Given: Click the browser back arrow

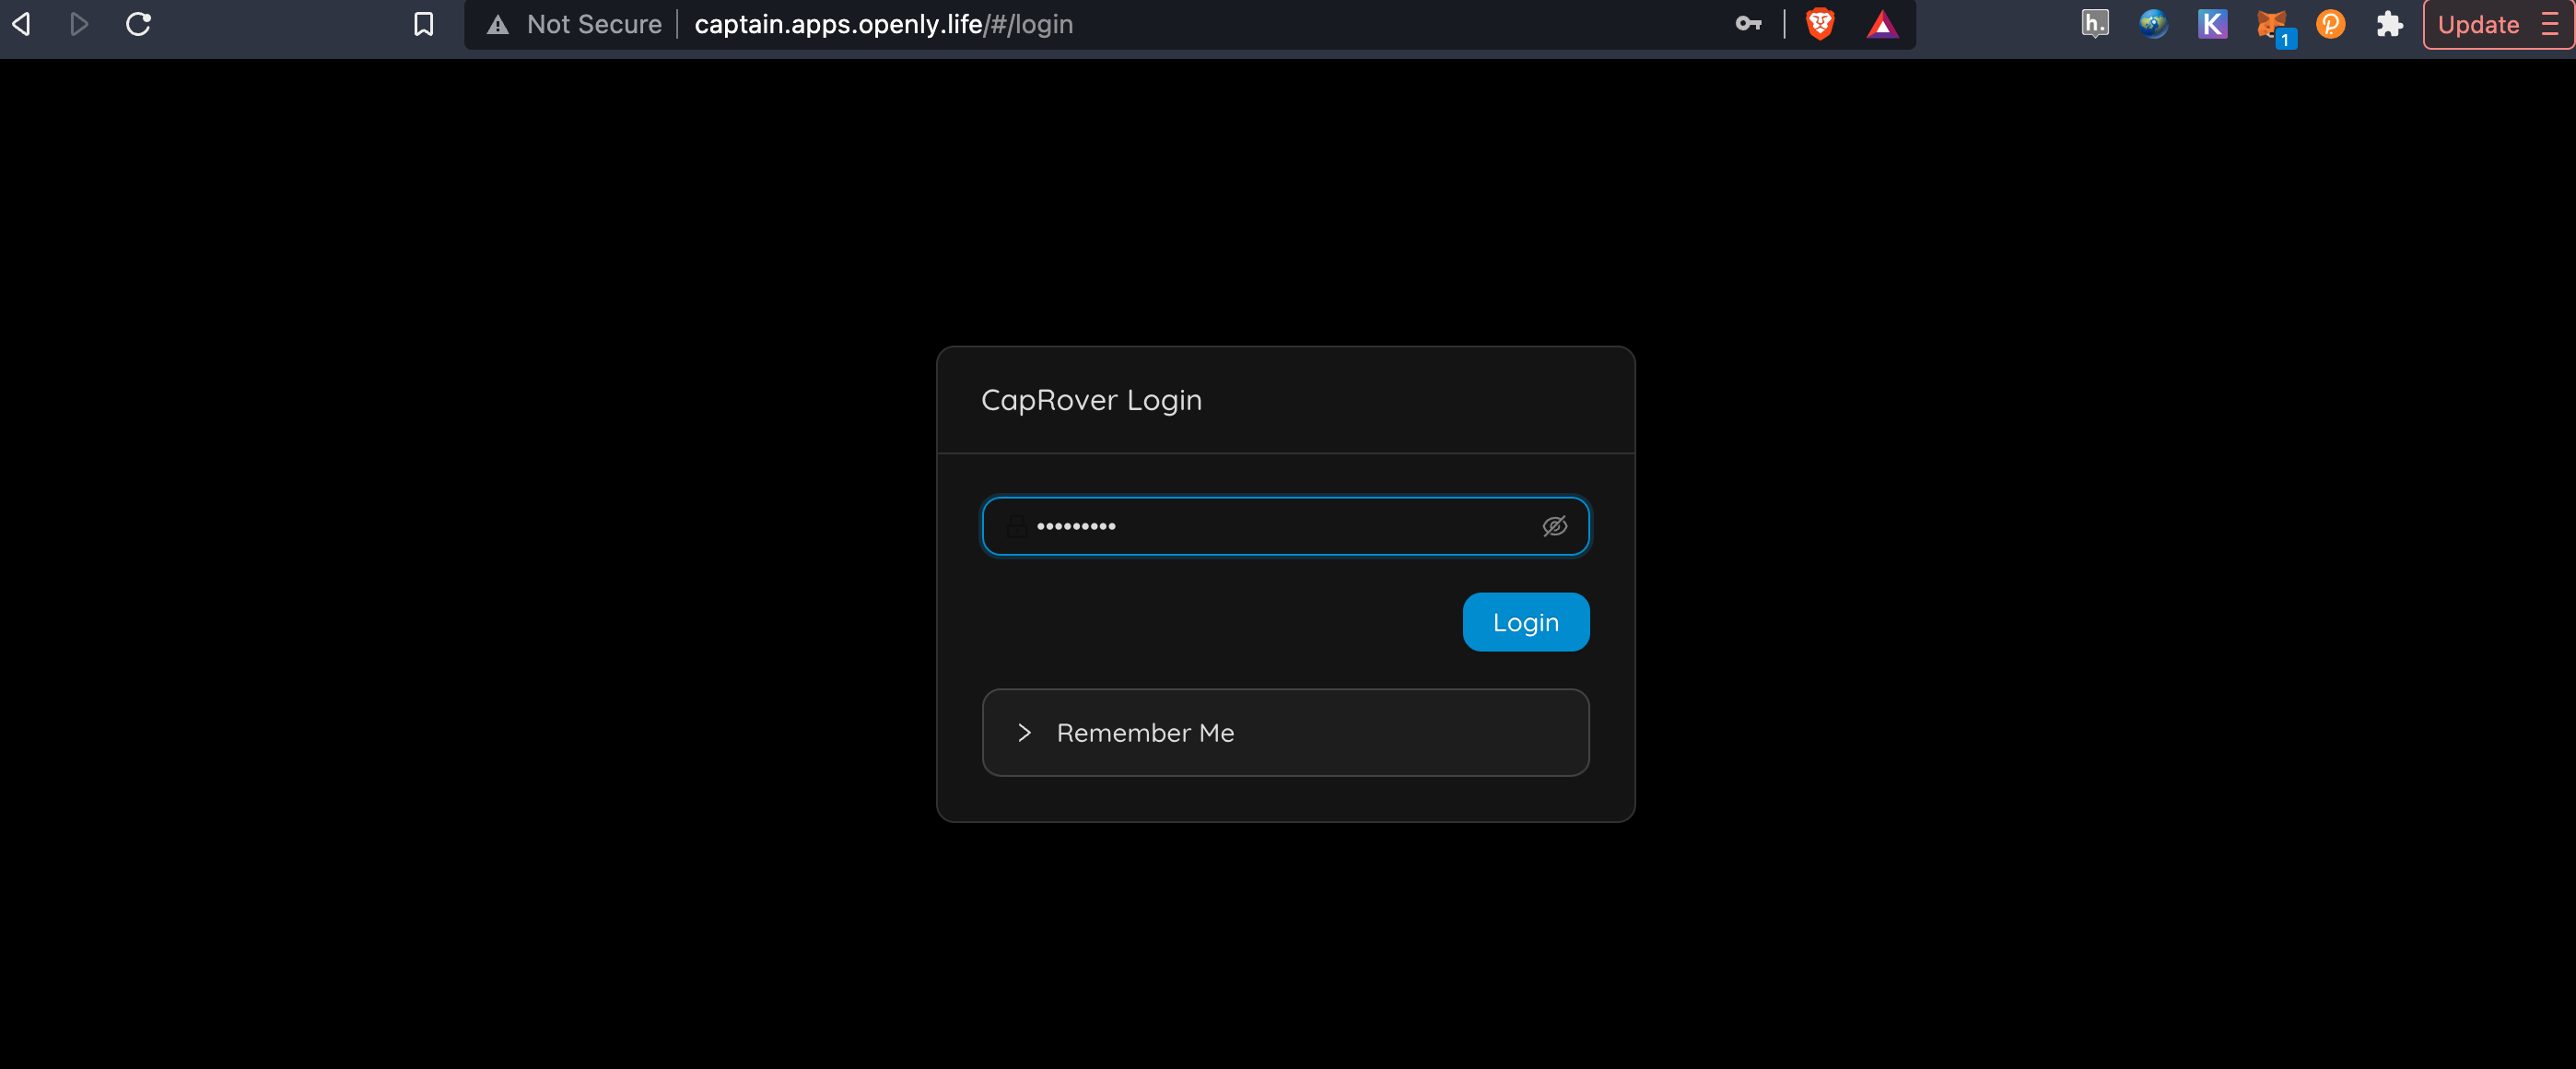Looking at the screenshot, I should point(22,24).
